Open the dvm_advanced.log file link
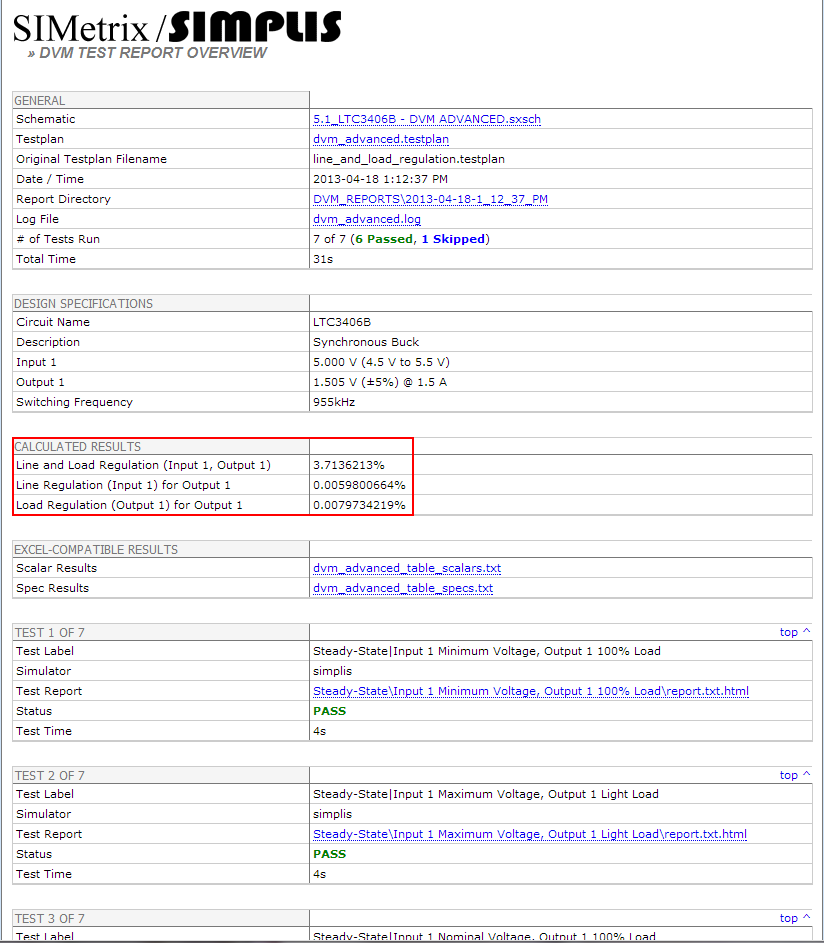This screenshot has width=824, height=943. 366,219
